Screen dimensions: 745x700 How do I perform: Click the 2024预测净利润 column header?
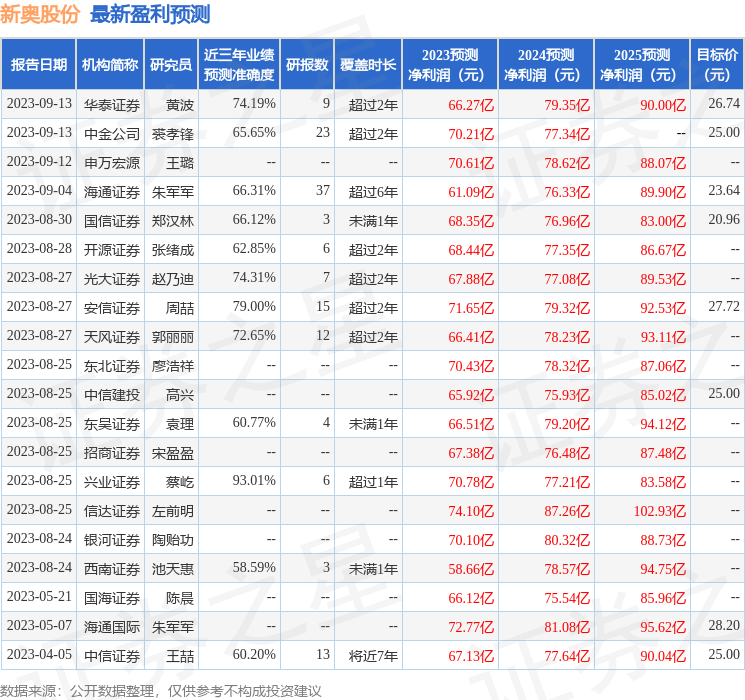pyautogui.click(x=546, y=65)
